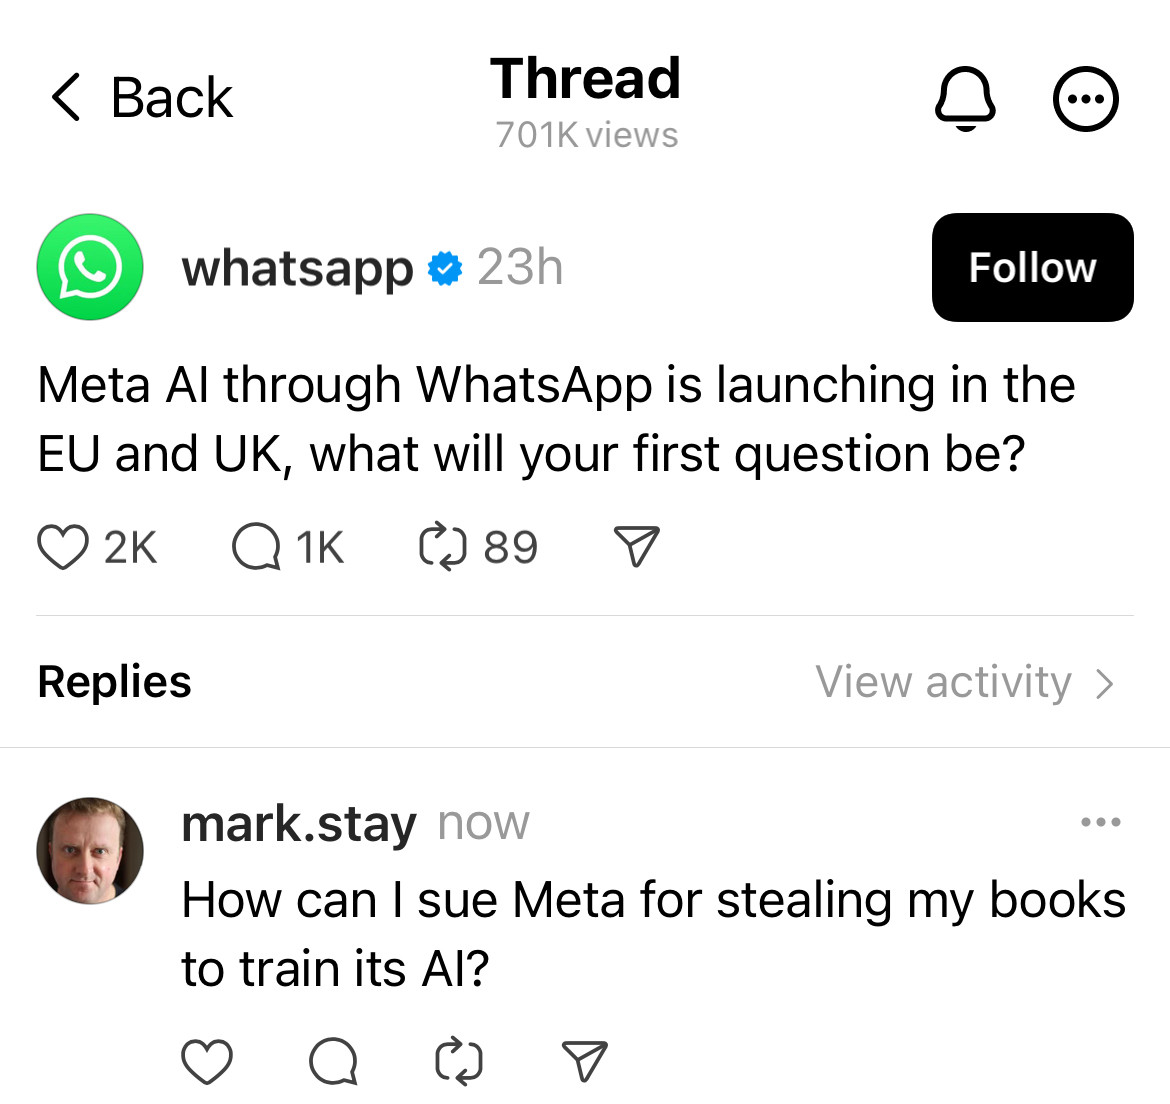The height and width of the screenshot is (1104, 1170).
Task: Share mark.stay's reply
Action: 584,1060
